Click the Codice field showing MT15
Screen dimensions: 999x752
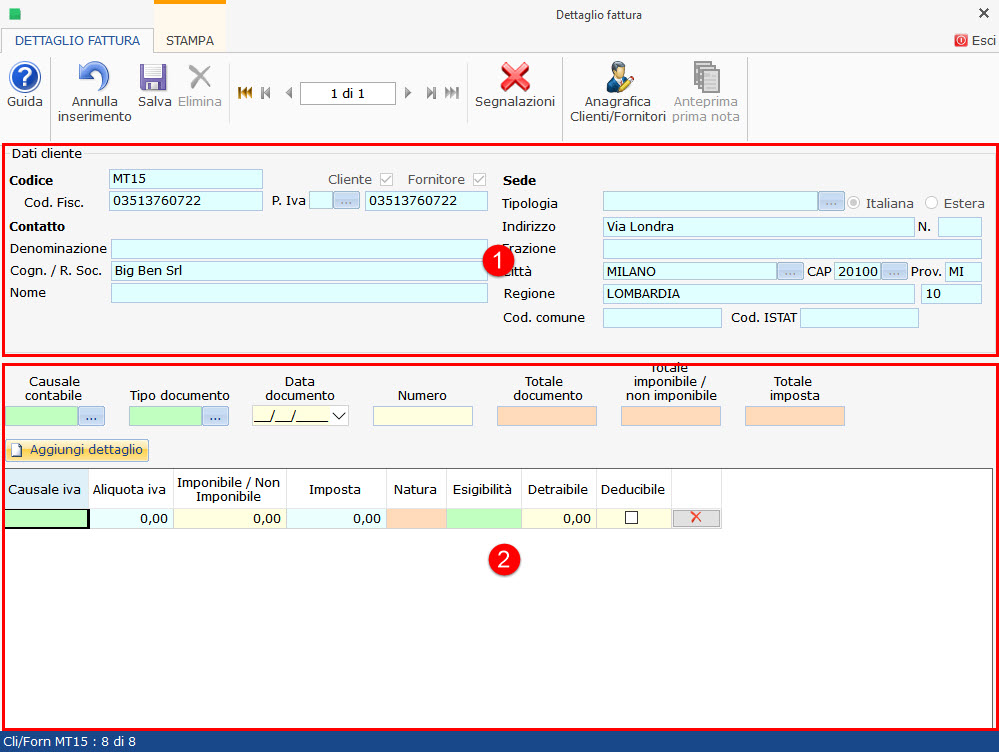[185, 179]
